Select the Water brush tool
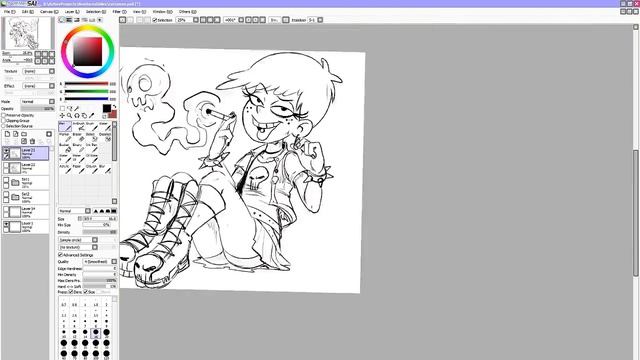Image resolution: width=640 pixels, height=360 pixels. tap(104, 127)
